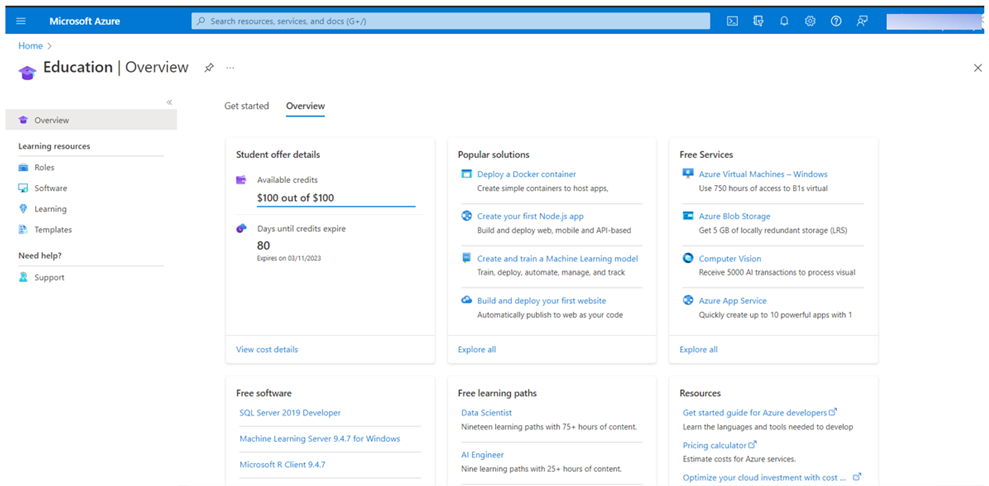Select the Overview tab
The width and height of the screenshot is (989, 486).
pyautogui.click(x=305, y=106)
